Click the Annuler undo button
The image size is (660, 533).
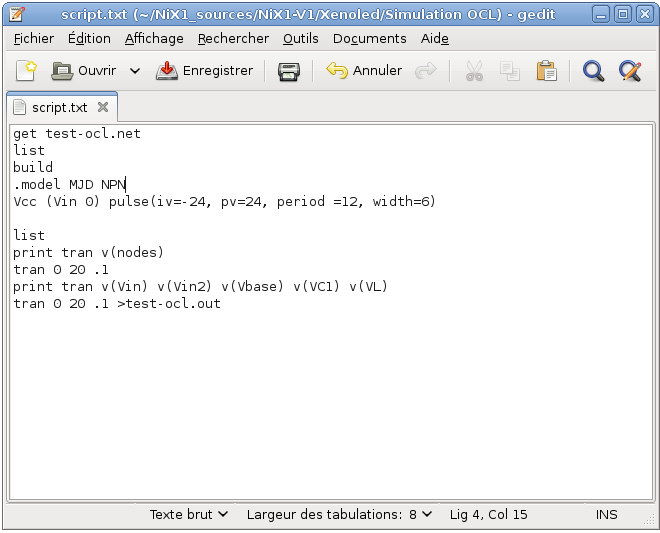(365, 71)
